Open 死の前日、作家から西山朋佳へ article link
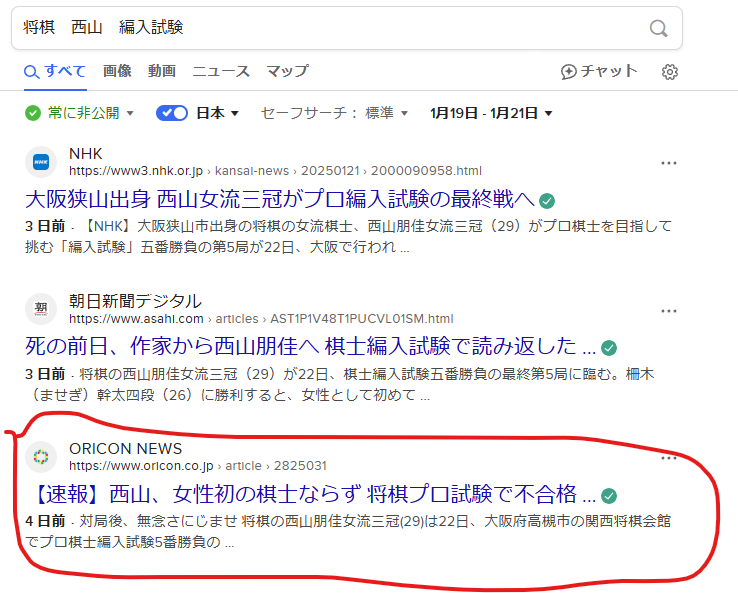The height and width of the screenshot is (593, 738). [311, 346]
